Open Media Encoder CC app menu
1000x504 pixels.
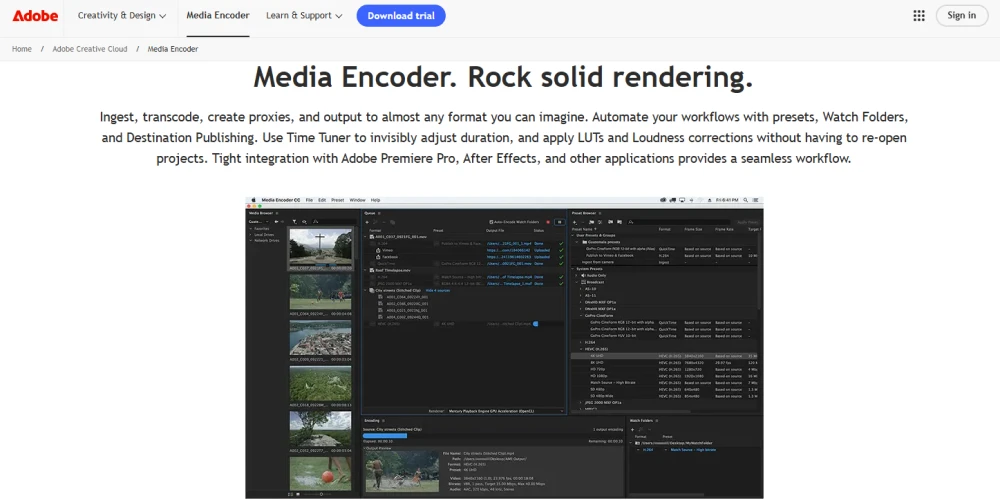[281, 200]
